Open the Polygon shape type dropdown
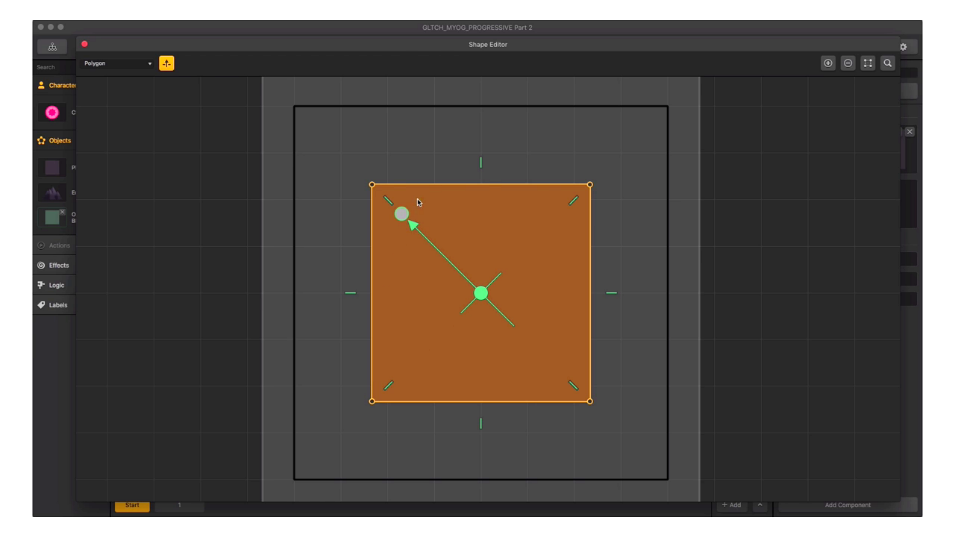This screenshot has width=955, height=537. 118,64
